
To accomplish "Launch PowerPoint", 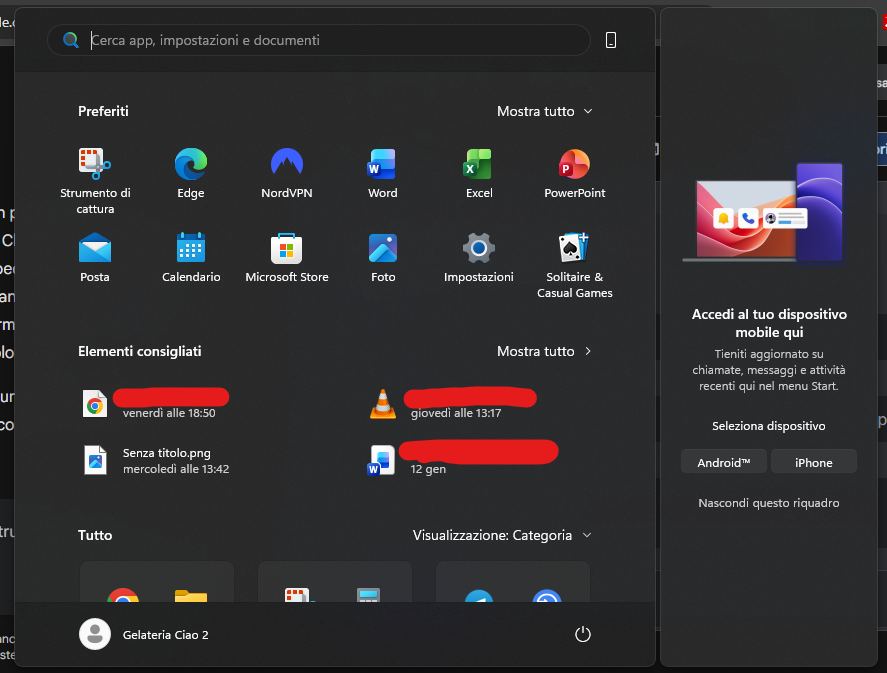I will [574, 173].
